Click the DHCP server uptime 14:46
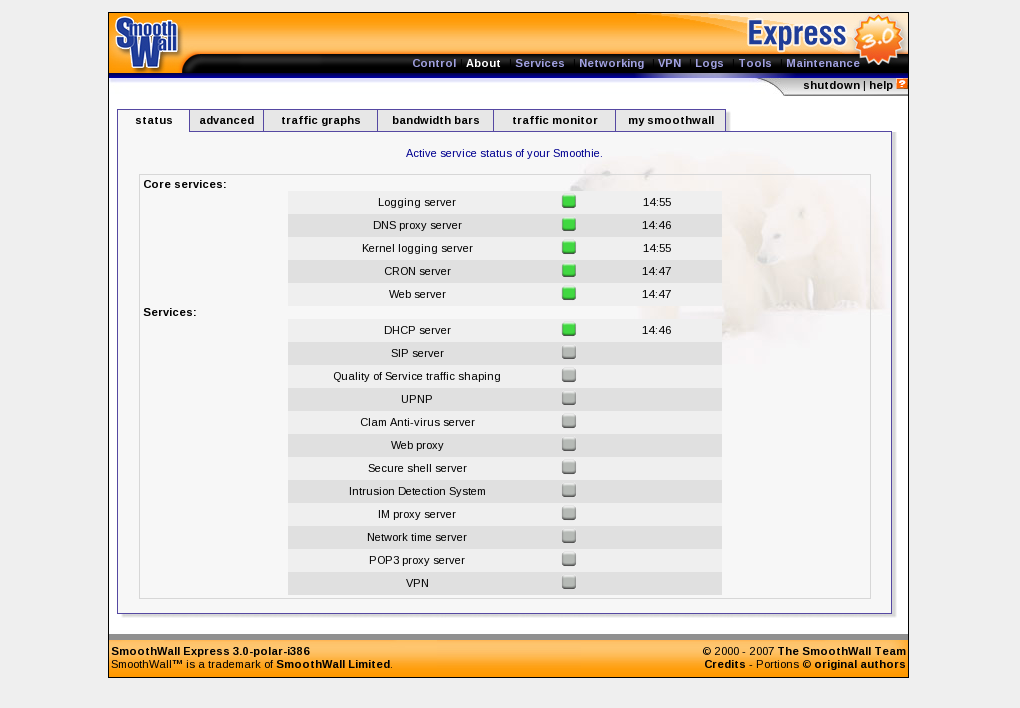 click(656, 331)
